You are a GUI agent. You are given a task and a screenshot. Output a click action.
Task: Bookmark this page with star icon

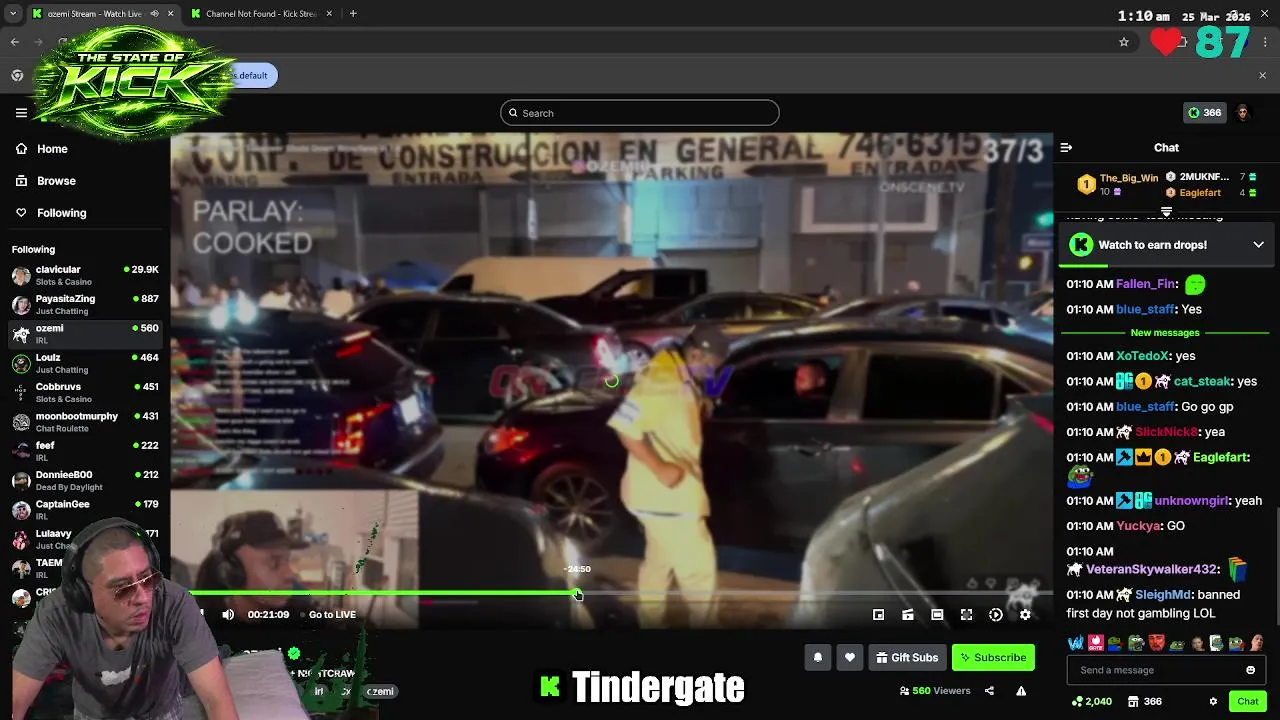1124,42
